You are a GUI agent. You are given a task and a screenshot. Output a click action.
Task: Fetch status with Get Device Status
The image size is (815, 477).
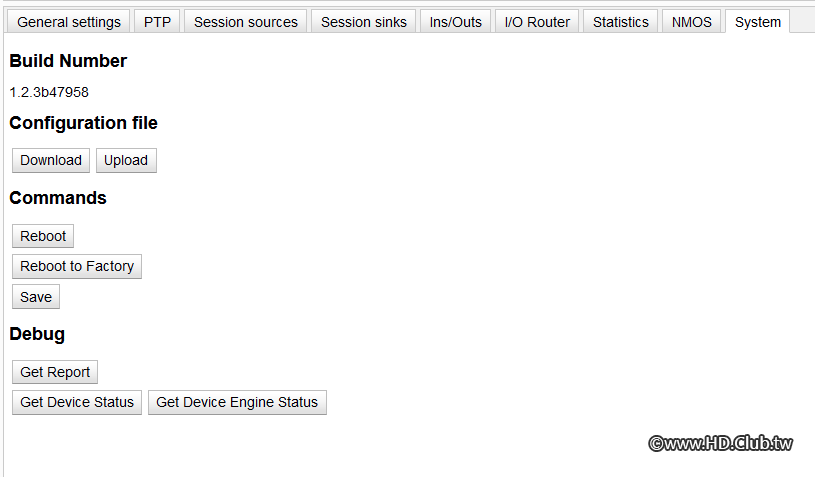tap(77, 402)
